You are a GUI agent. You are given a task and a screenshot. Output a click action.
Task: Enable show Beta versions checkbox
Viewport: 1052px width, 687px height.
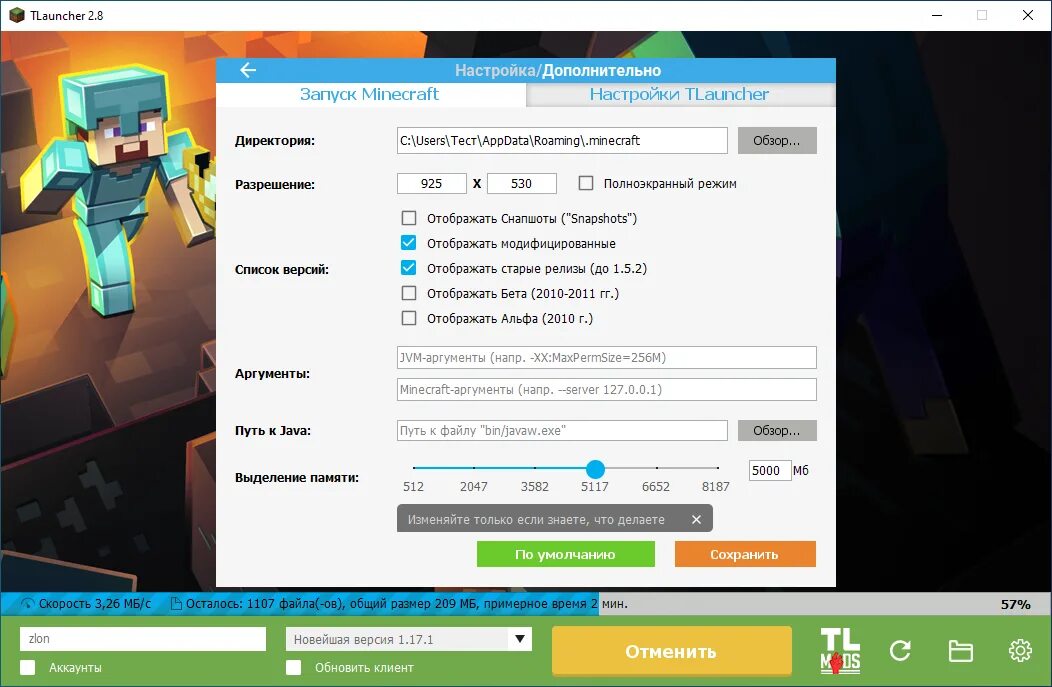tap(409, 293)
